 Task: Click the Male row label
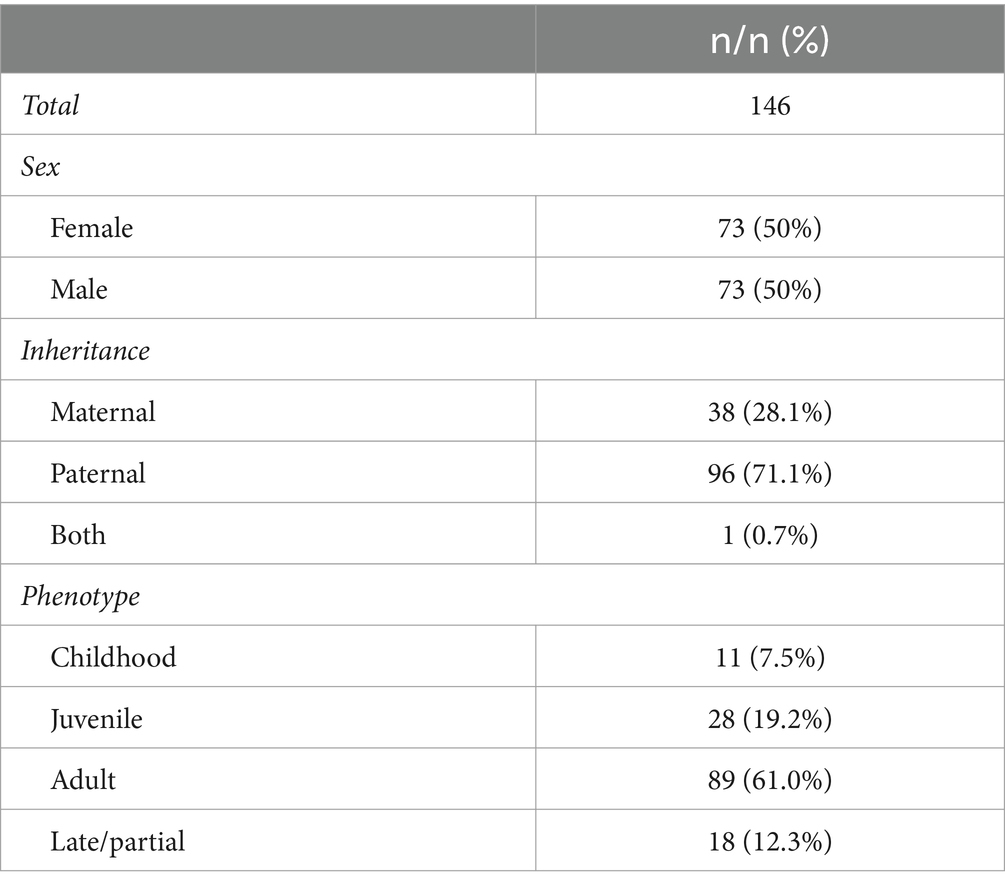click(x=79, y=290)
